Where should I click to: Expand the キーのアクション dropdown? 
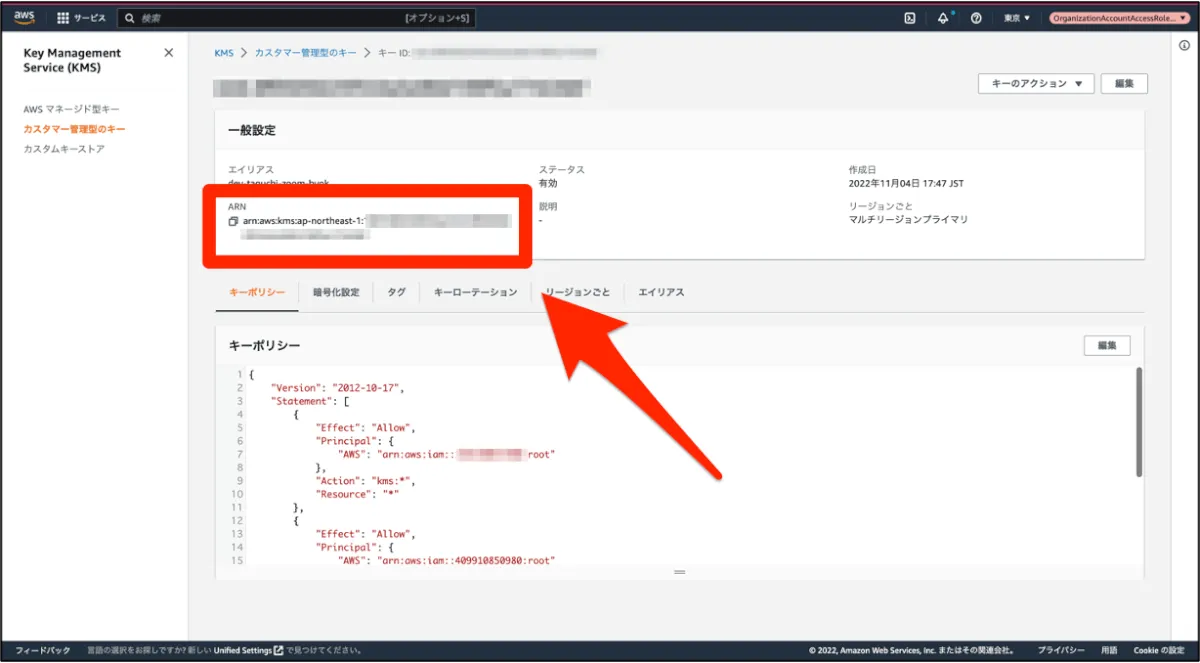1035,84
